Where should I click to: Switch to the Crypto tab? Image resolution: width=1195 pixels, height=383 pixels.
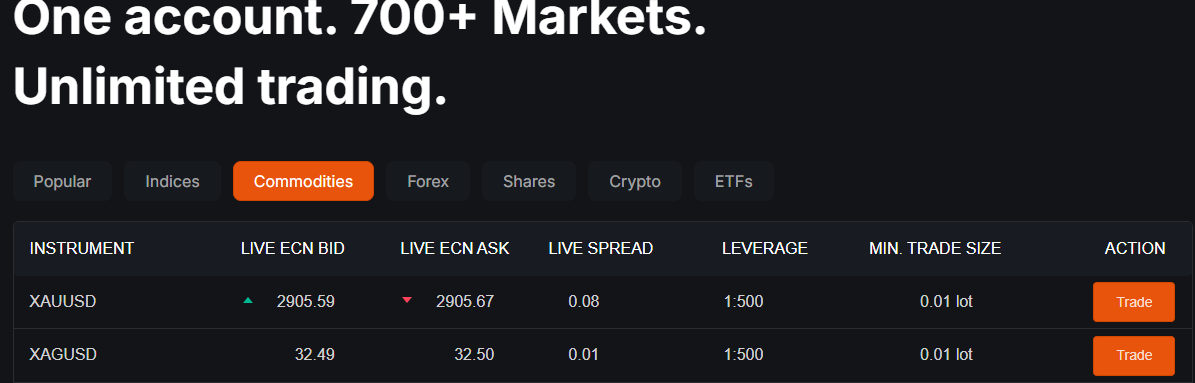635,181
